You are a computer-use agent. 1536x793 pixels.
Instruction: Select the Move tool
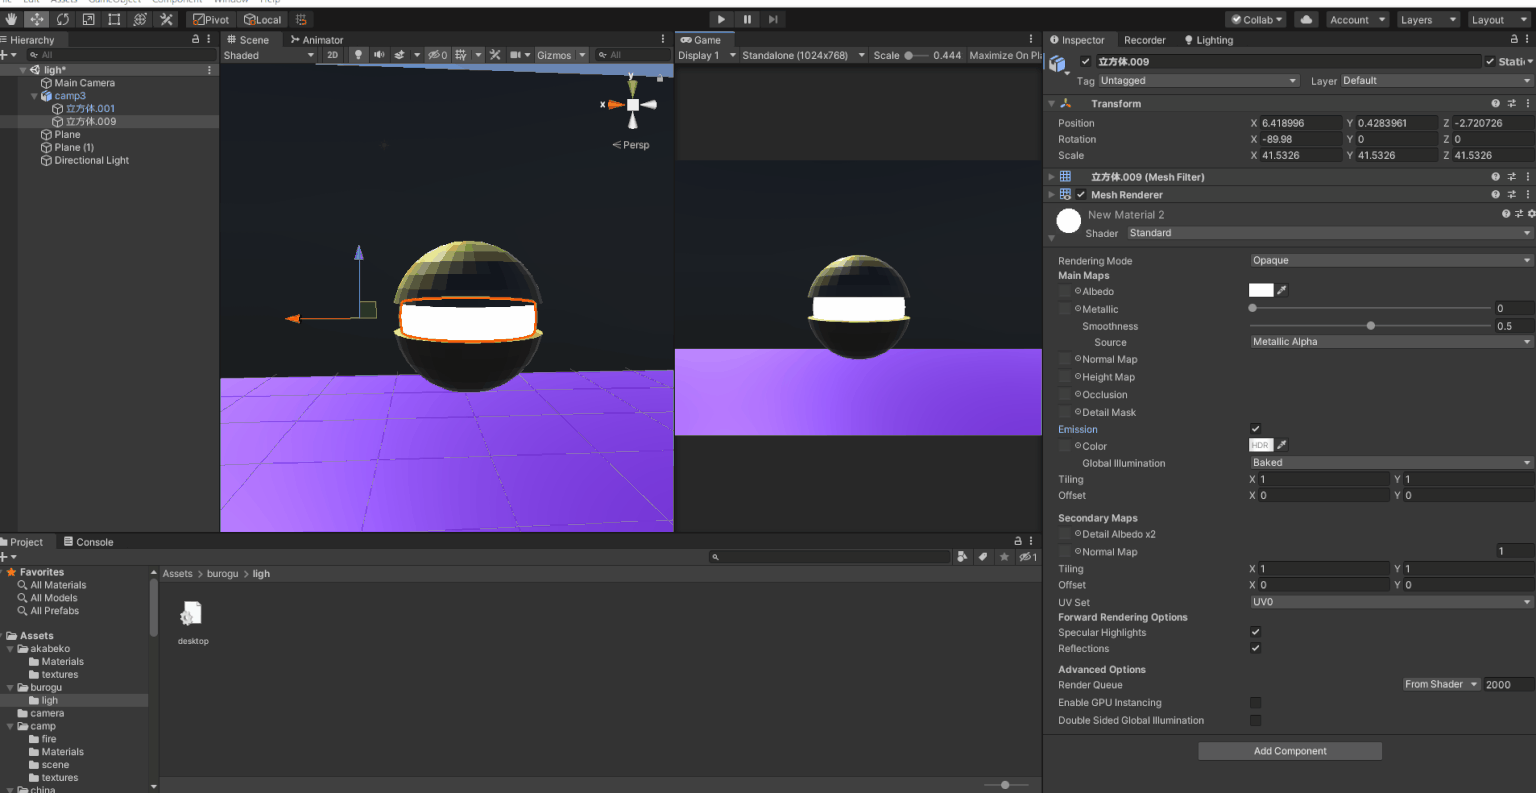36,19
